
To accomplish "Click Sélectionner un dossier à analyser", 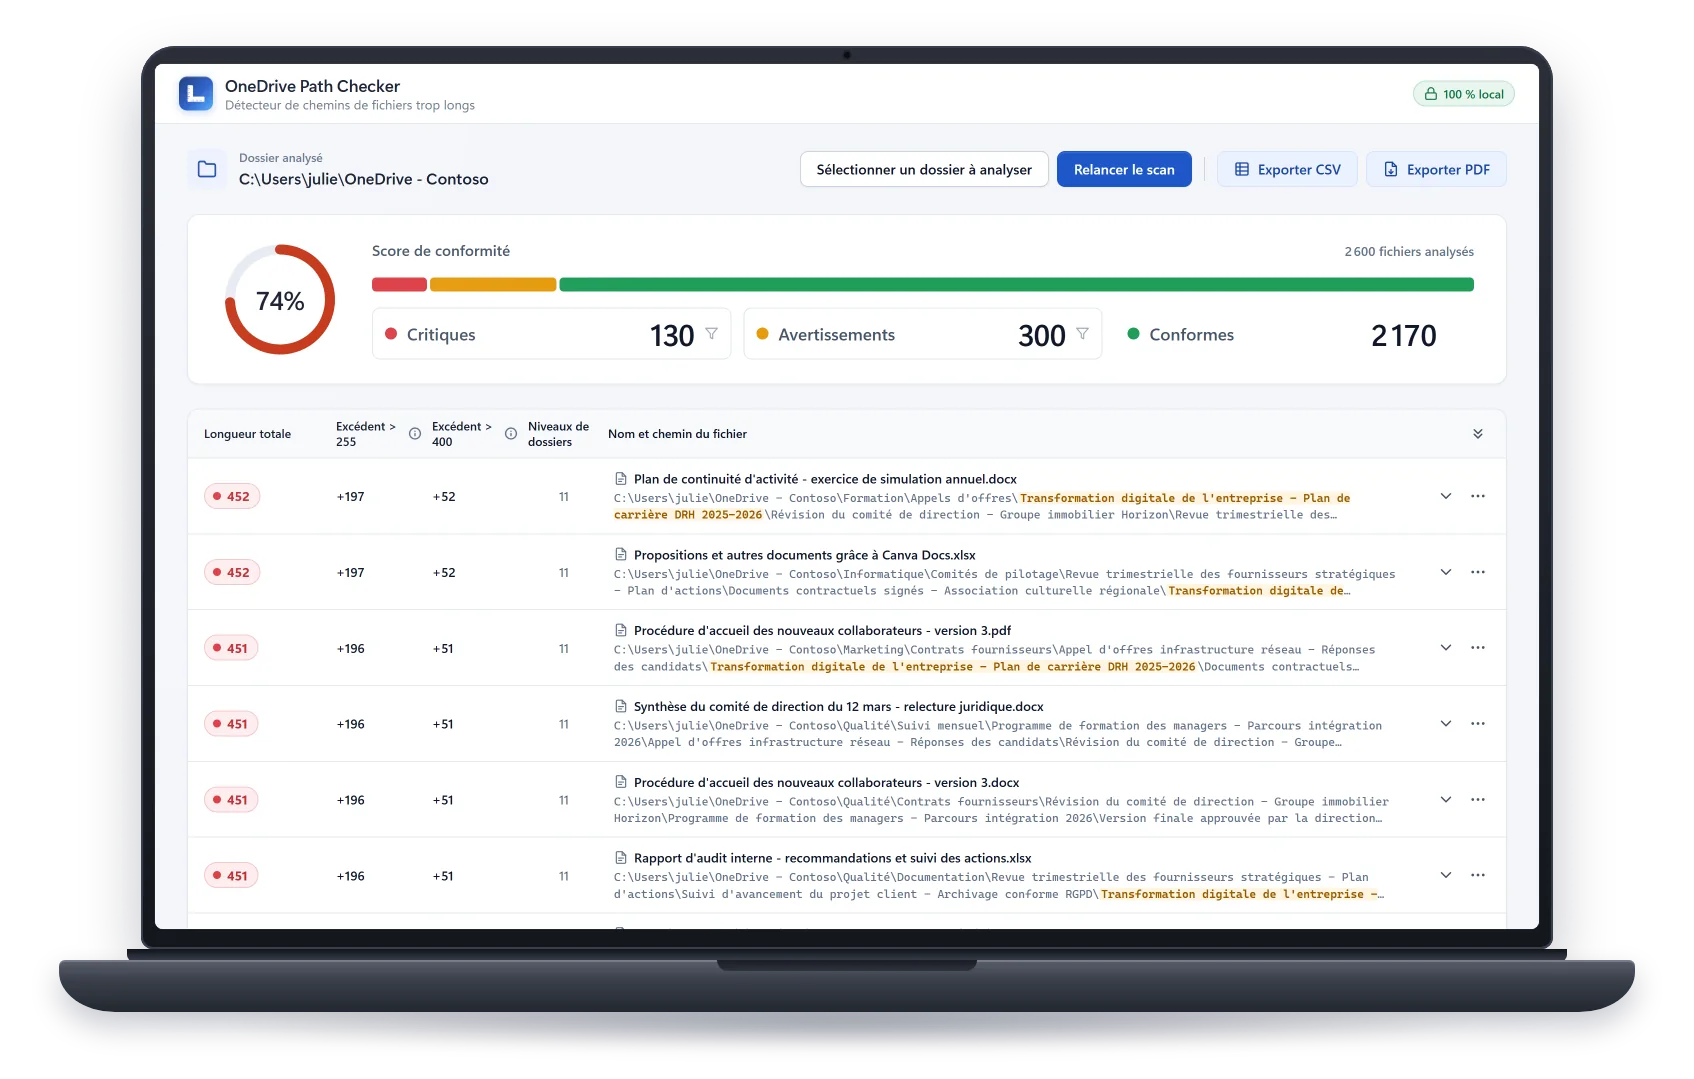I will click(x=924, y=169).
